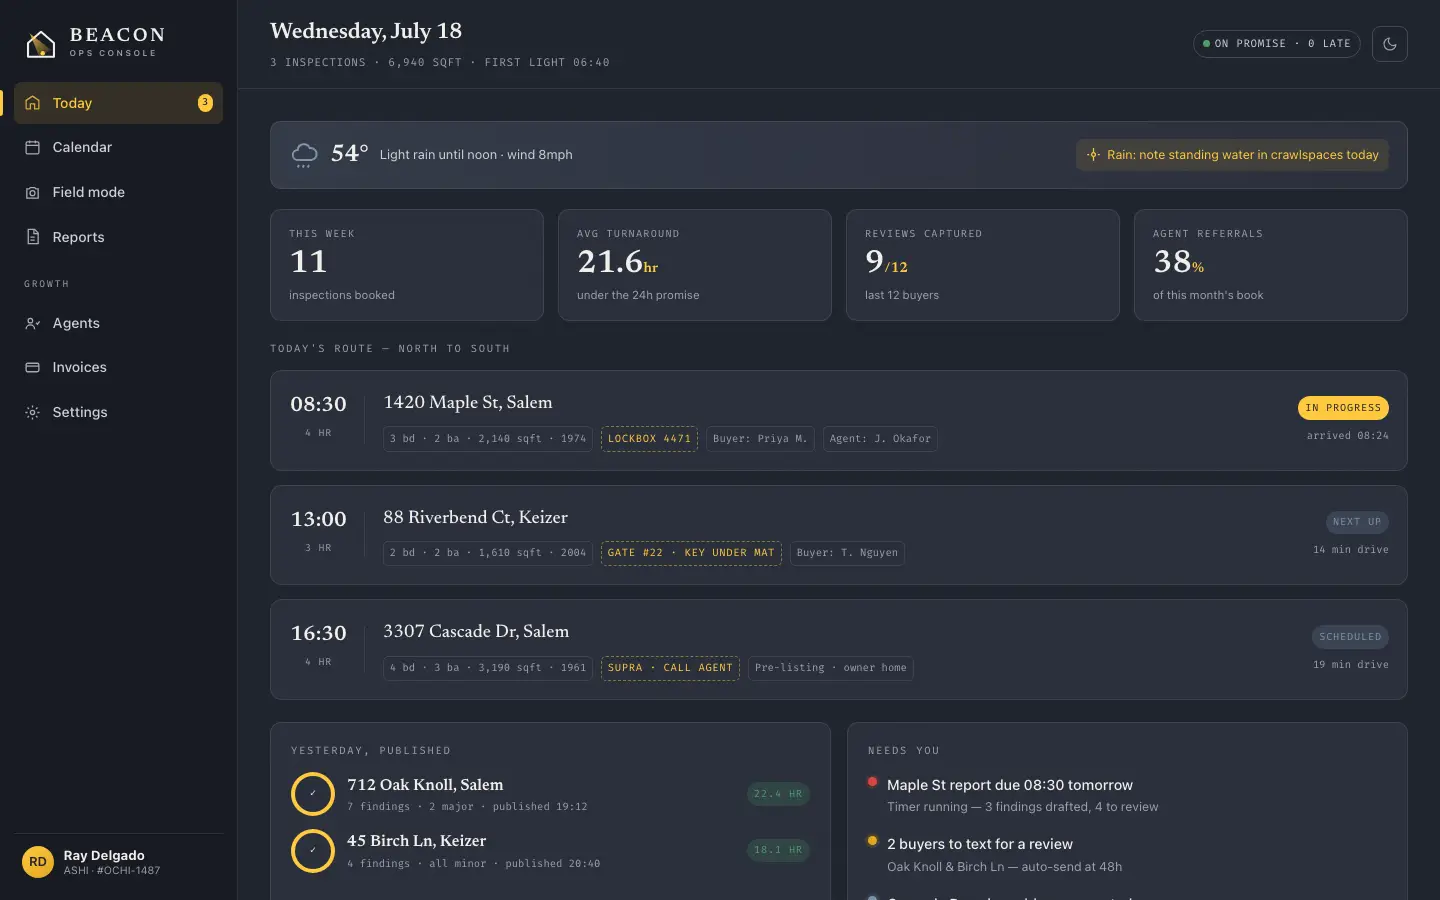Click the Agents person icon

coord(33,323)
